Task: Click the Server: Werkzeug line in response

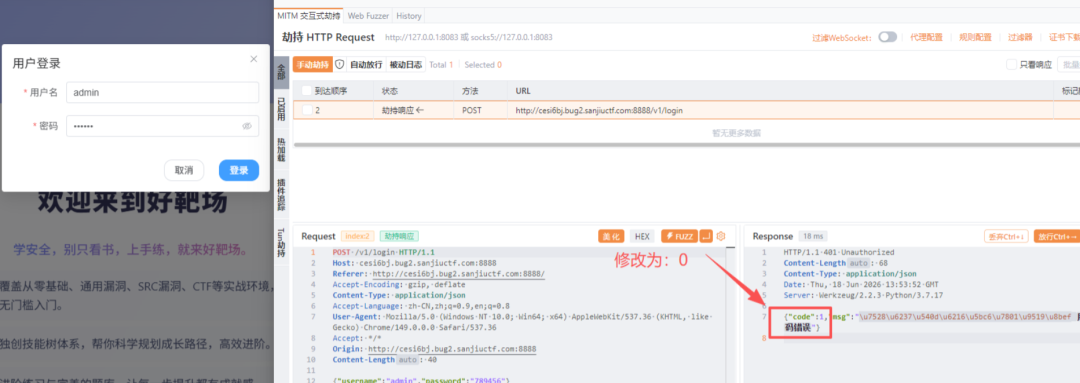Action: click(x=863, y=295)
